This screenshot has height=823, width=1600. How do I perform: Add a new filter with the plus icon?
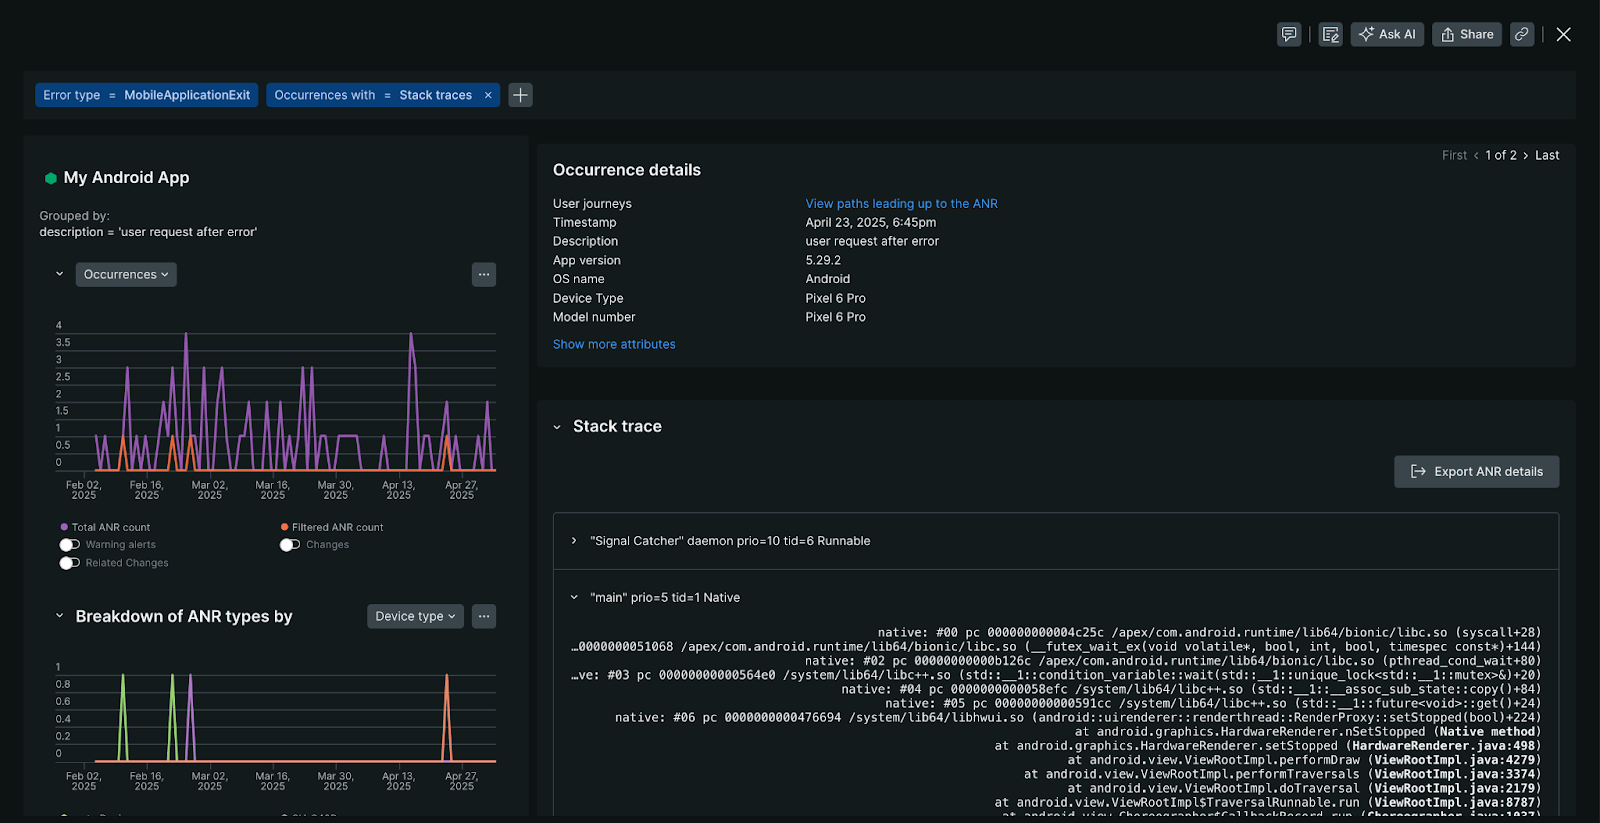[x=520, y=95]
